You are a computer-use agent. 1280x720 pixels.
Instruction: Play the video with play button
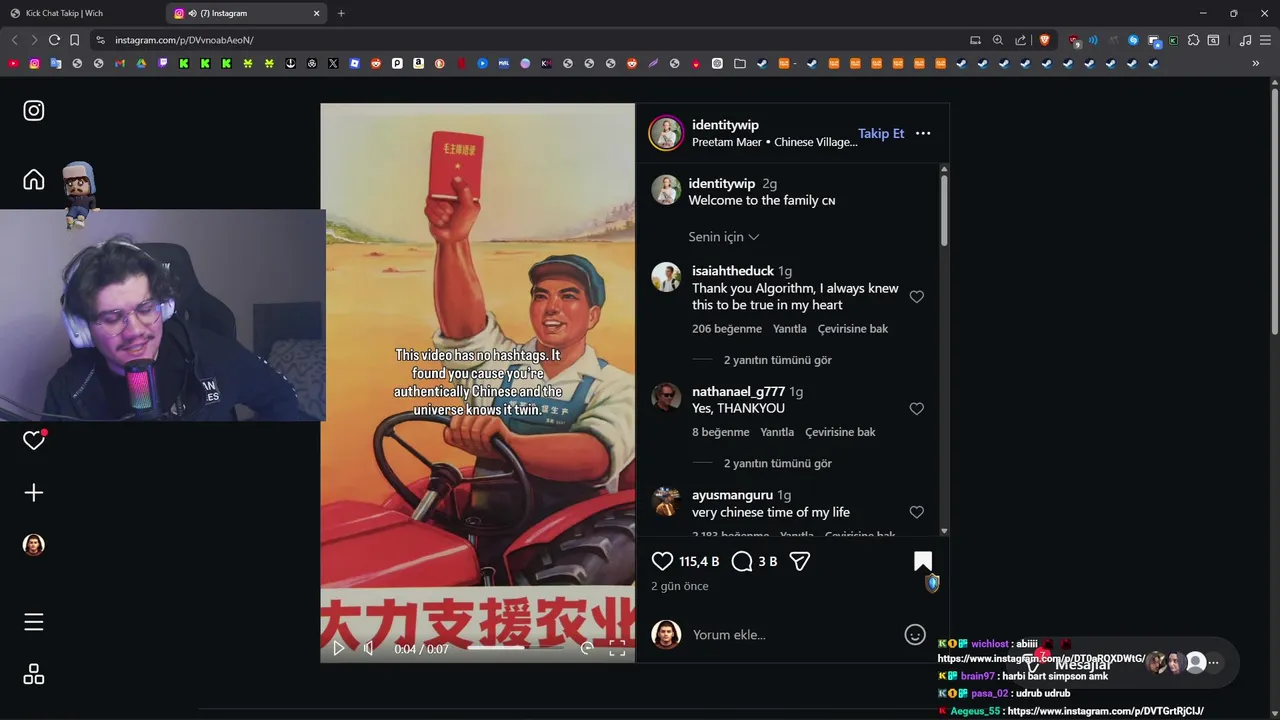[x=339, y=648]
